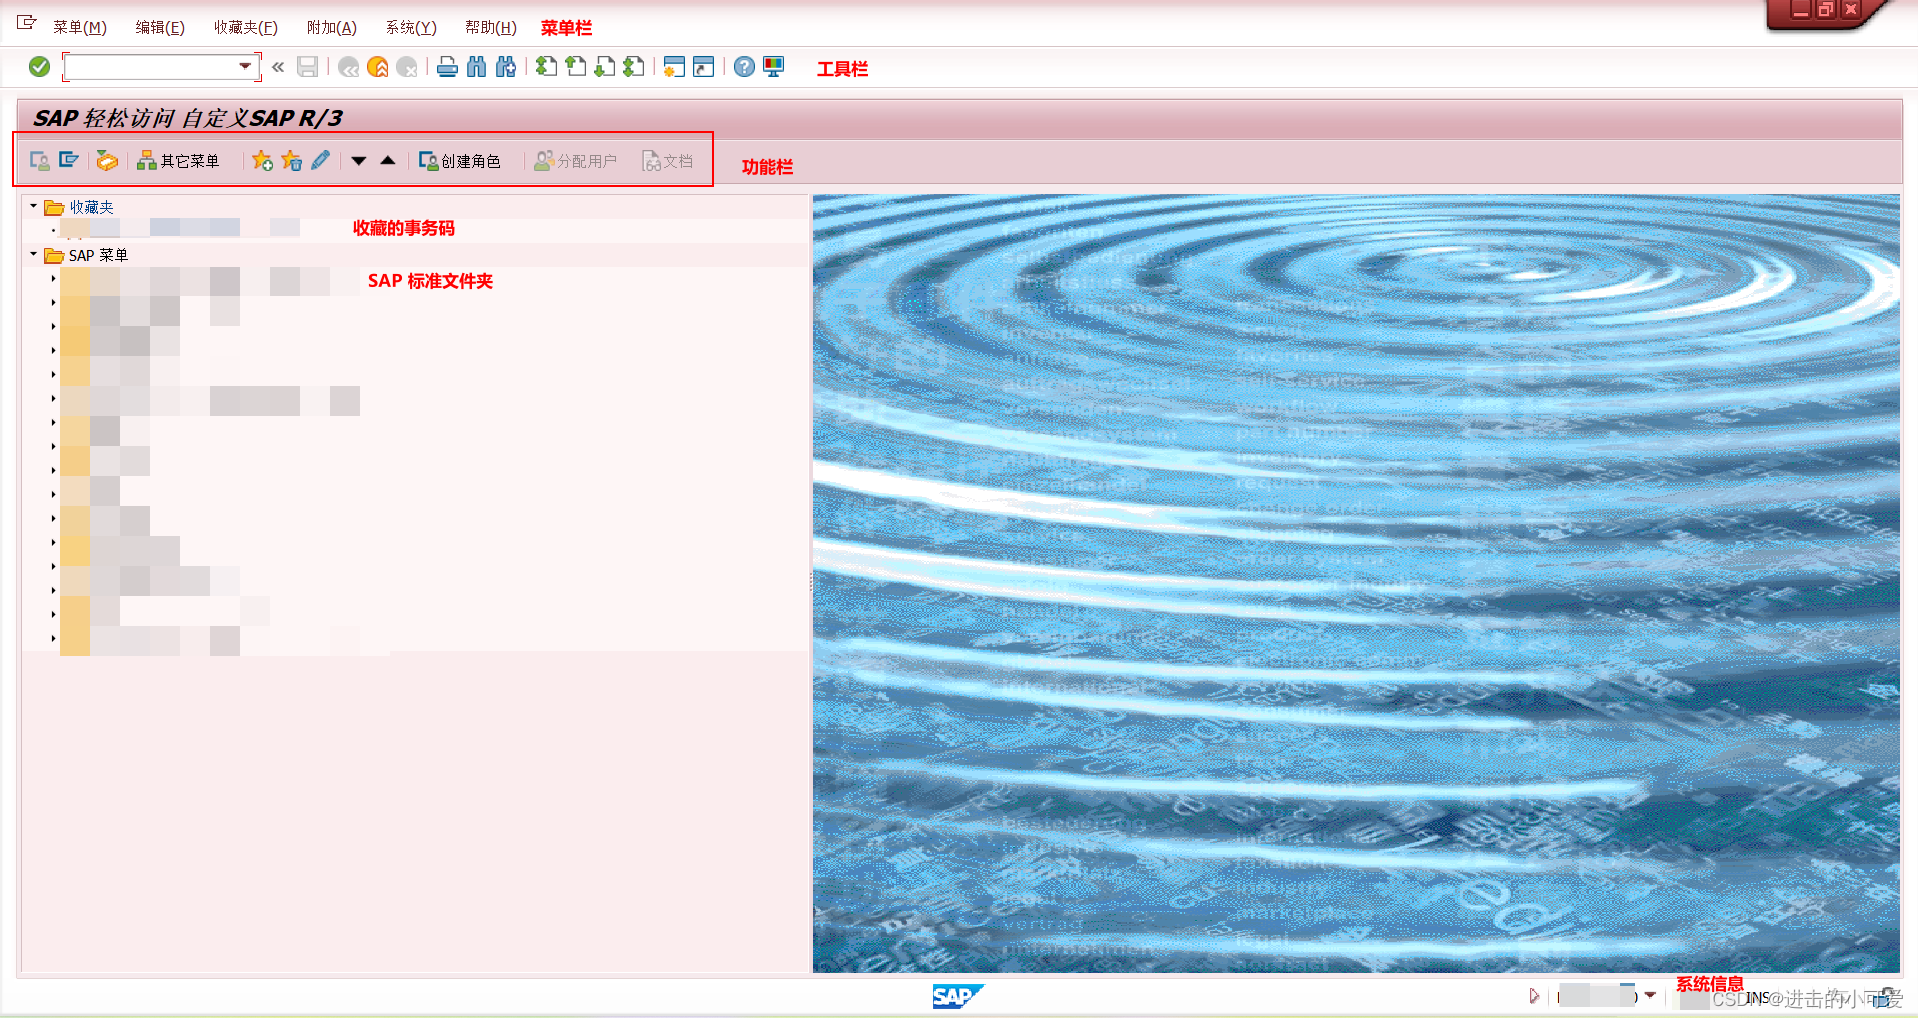Open the 收藏夹(F) menu

[246, 27]
